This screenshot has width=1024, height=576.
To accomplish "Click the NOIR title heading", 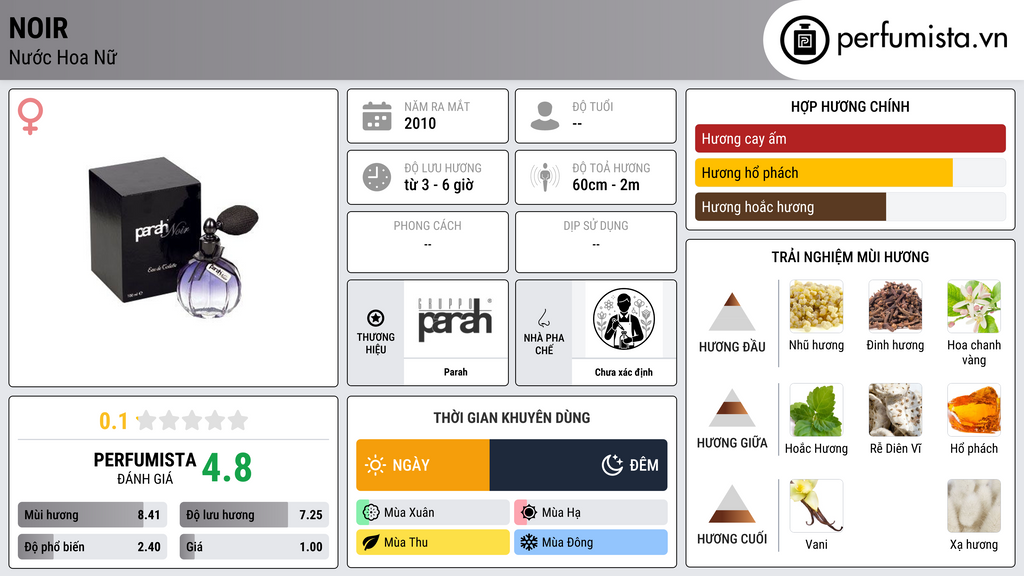I will pos(39,28).
